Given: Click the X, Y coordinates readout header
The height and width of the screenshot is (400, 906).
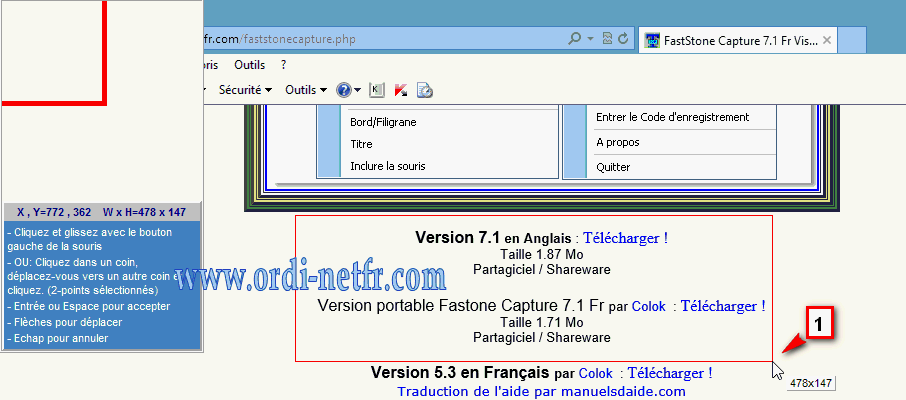Looking at the screenshot, I should 102,212.
